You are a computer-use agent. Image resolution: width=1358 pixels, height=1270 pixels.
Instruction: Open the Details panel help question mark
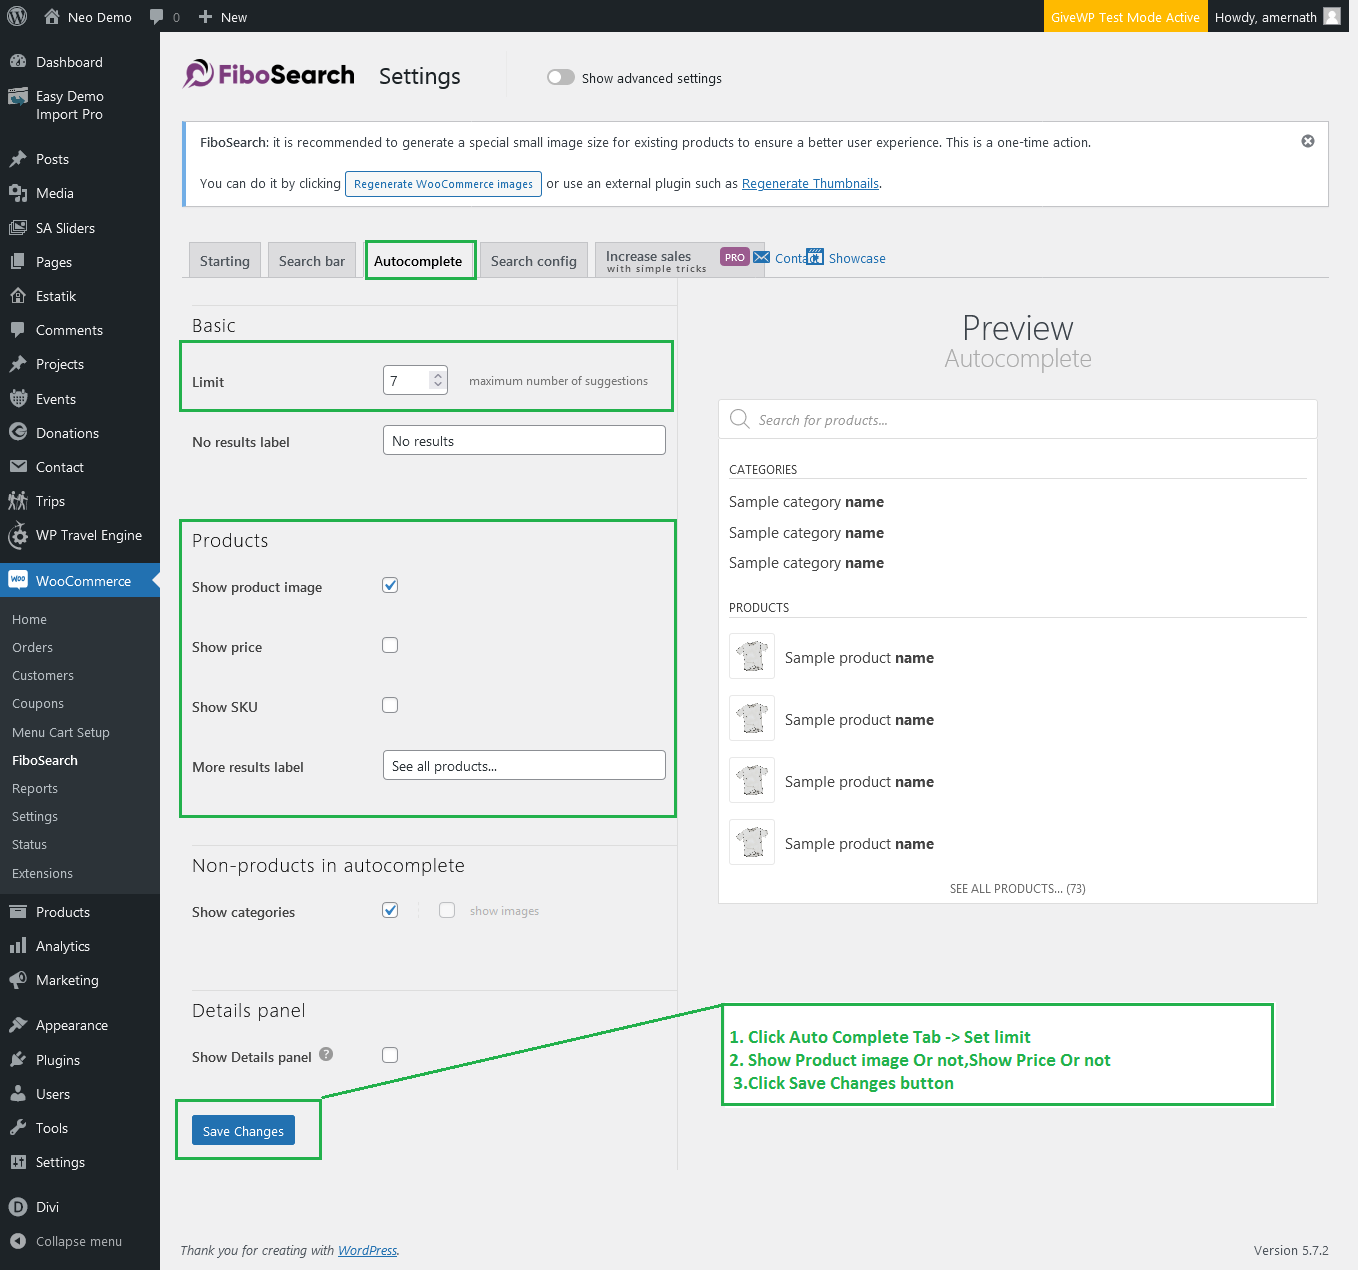[x=326, y=1054]
